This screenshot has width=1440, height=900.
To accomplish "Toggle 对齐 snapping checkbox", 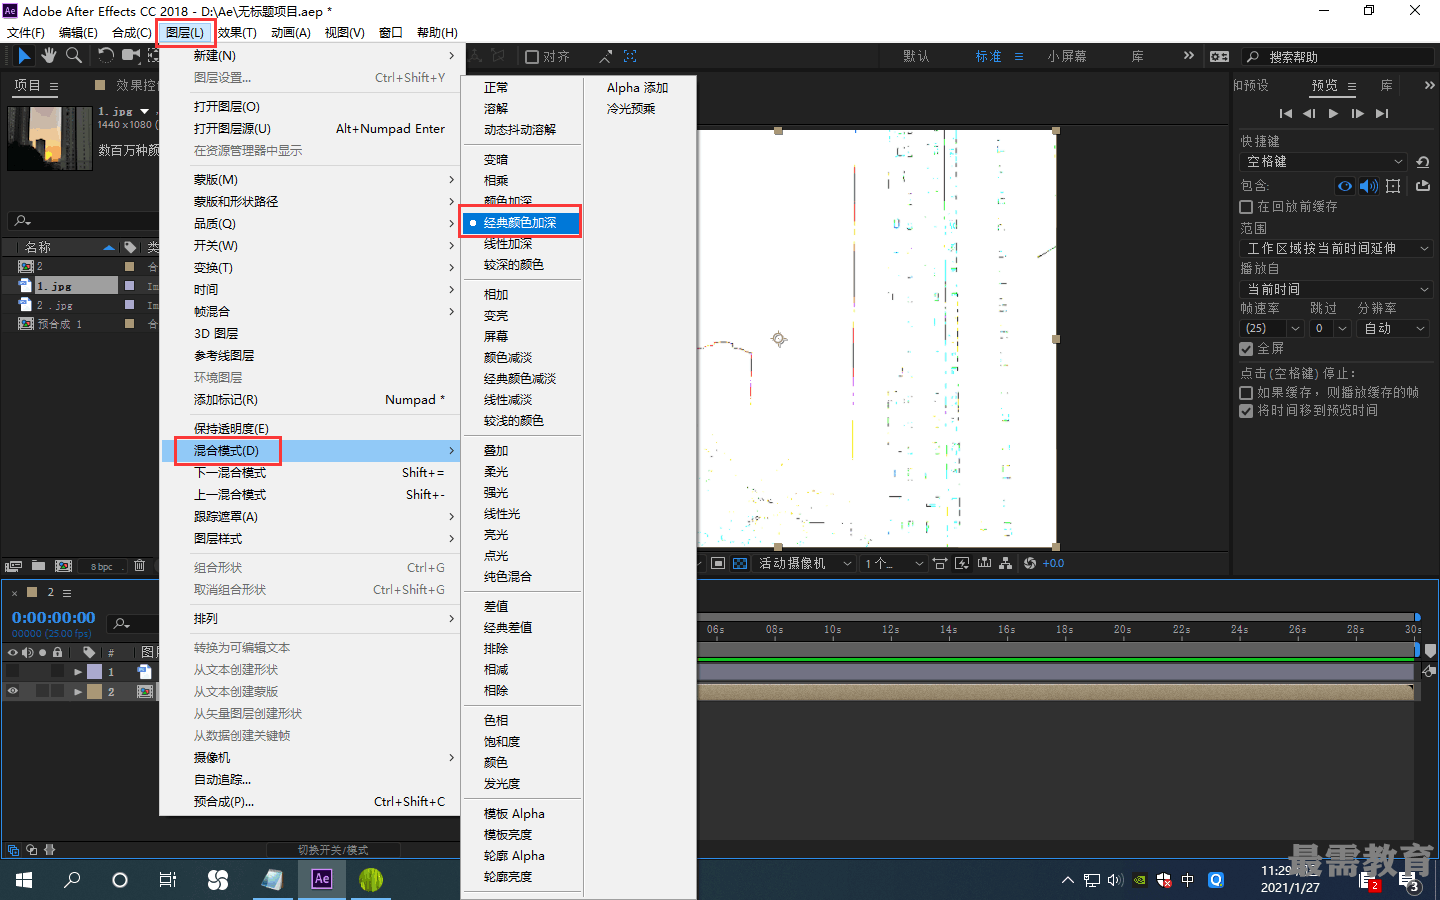I will [x=532, y=57].
